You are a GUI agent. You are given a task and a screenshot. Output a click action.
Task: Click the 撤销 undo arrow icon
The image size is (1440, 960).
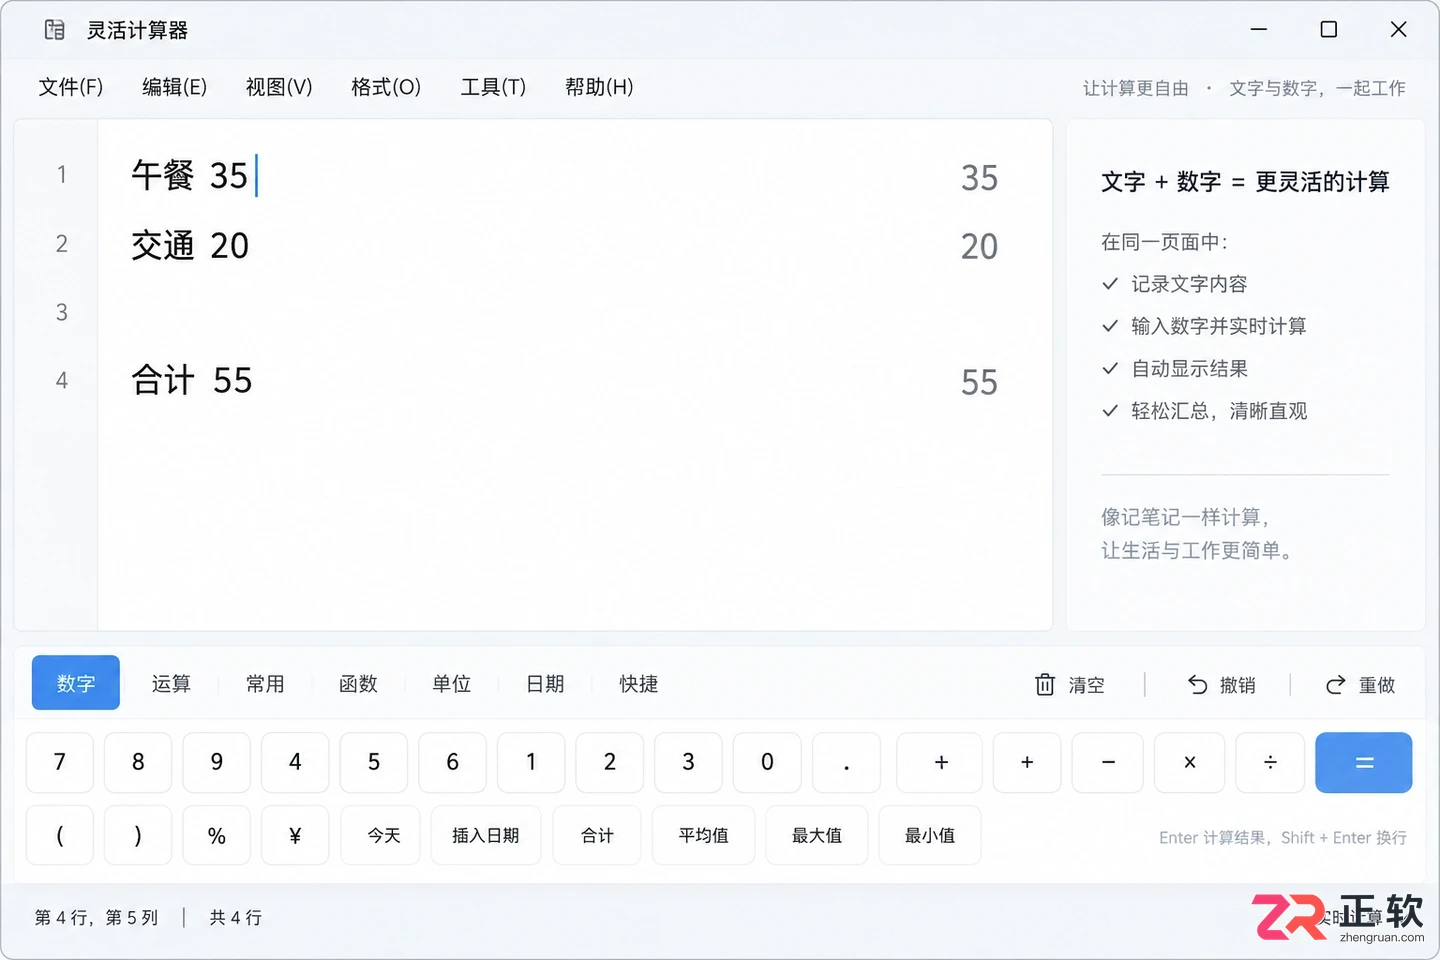[1197, 685]
